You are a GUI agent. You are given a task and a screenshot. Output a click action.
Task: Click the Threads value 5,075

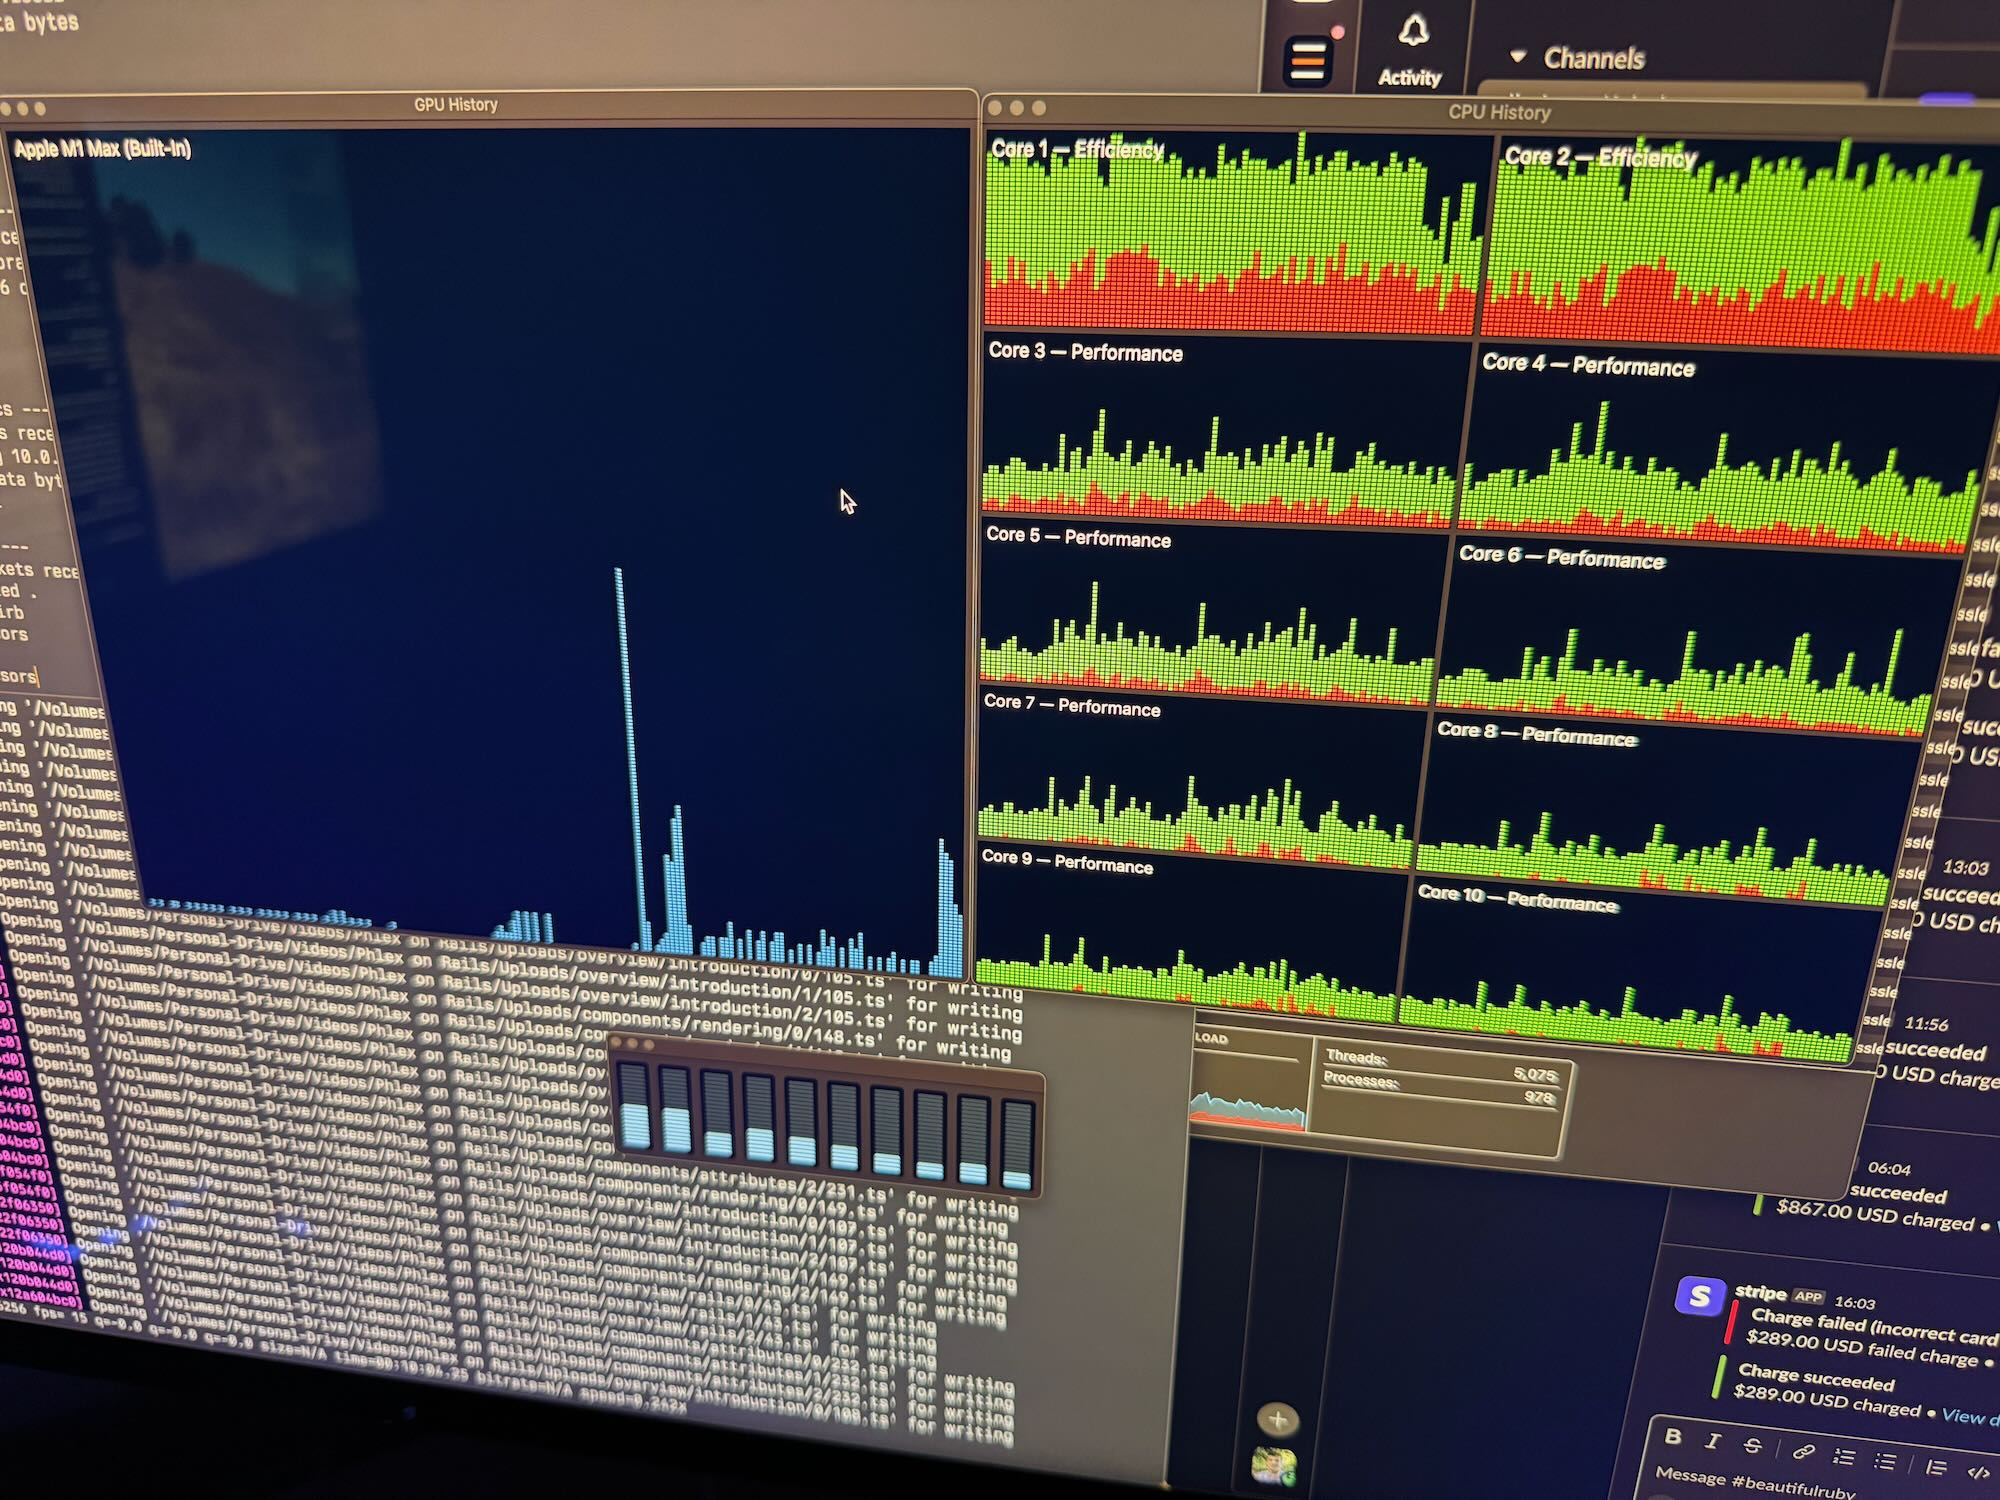(x=1535, y=1074)
